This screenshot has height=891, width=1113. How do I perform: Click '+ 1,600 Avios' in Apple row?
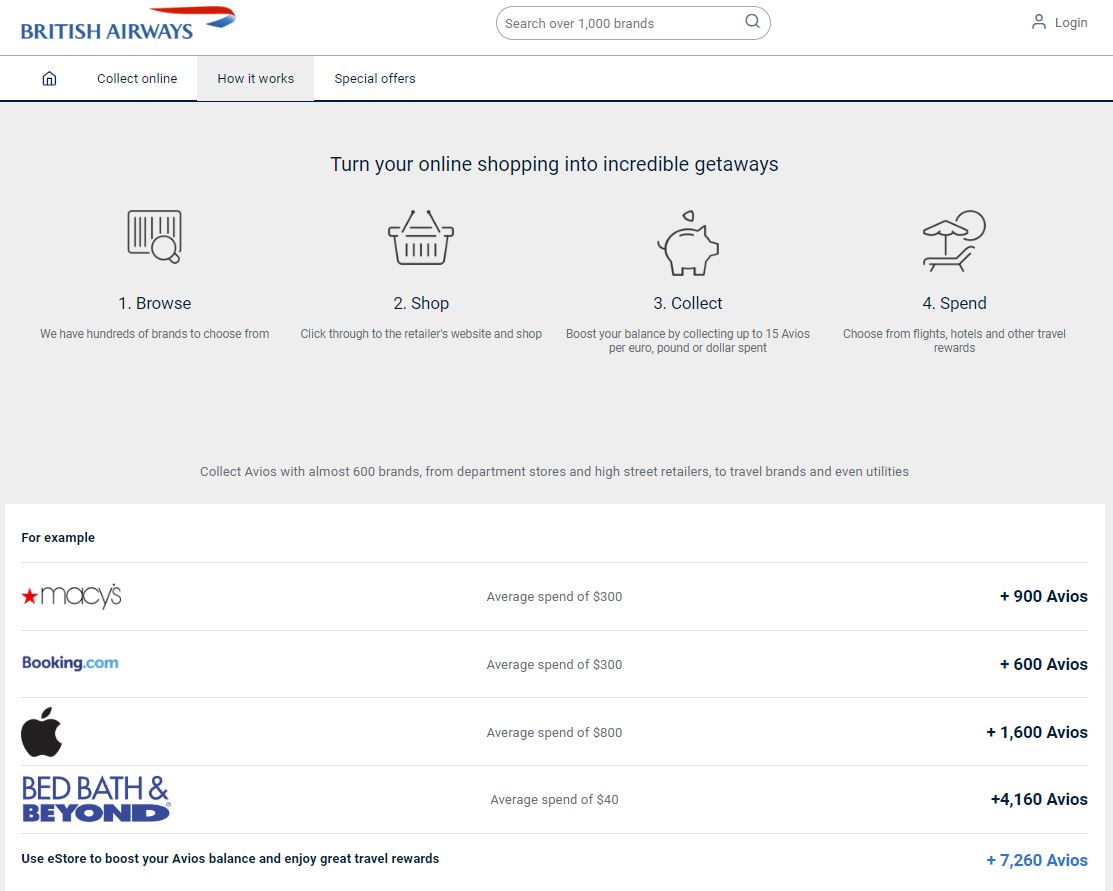(x=1037, y=732)
